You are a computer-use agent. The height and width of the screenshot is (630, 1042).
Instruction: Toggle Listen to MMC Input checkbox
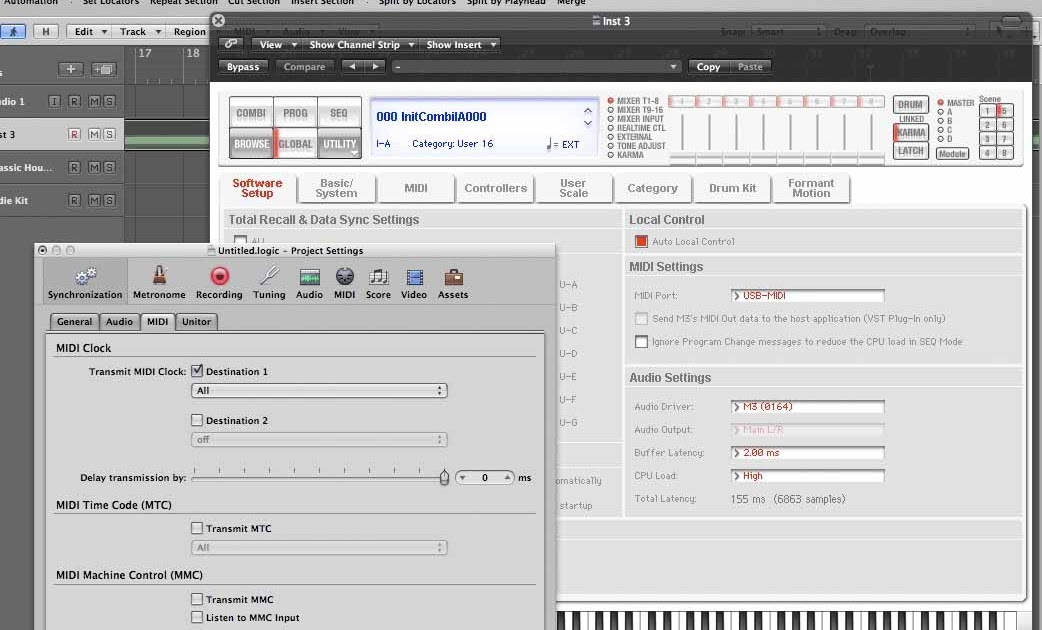(x=197, y=617)
